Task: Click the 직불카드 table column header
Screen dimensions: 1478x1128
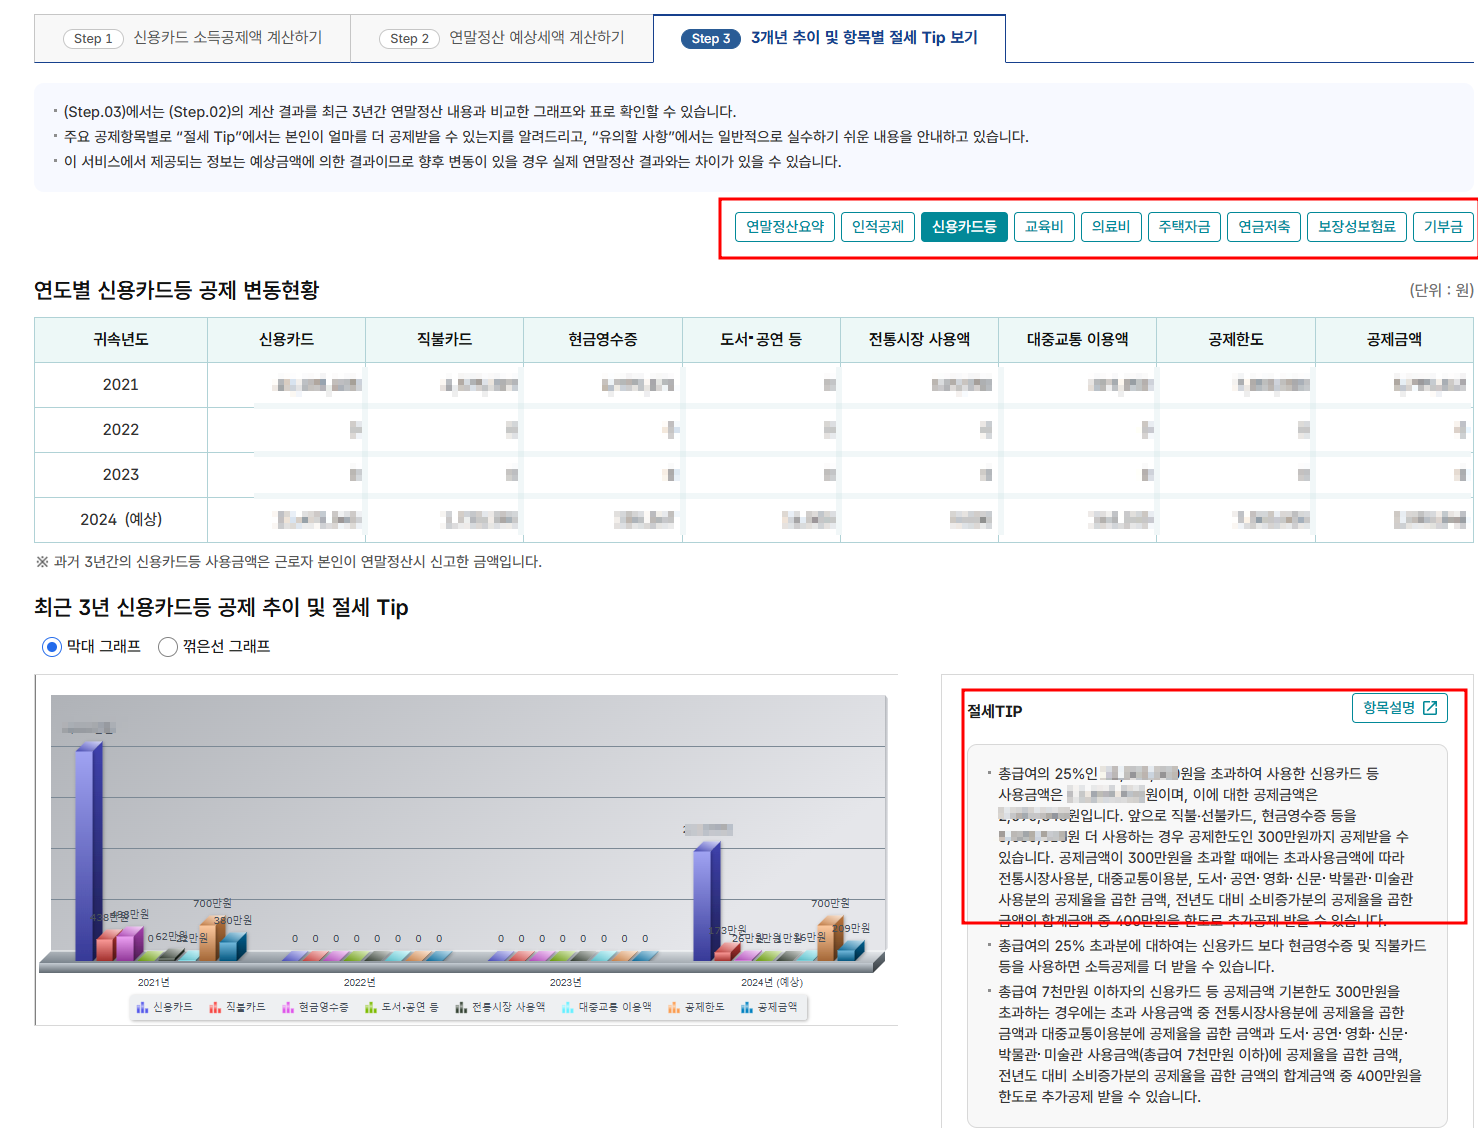Action: pyautogui.click(x=444, y=340)
